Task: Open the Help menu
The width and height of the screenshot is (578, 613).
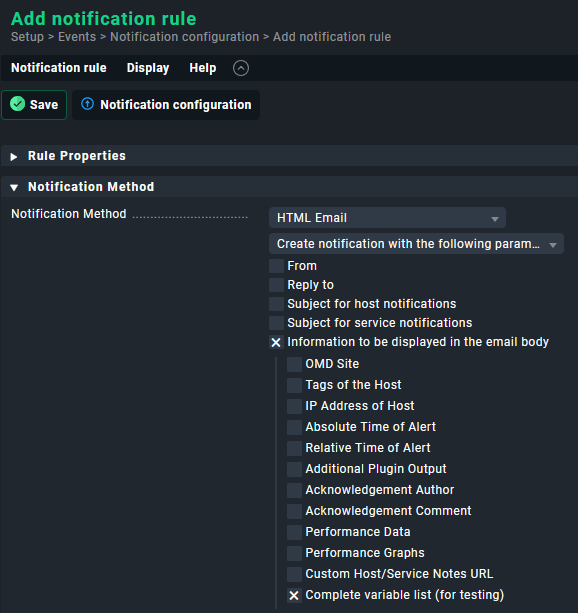Action: 203,68
